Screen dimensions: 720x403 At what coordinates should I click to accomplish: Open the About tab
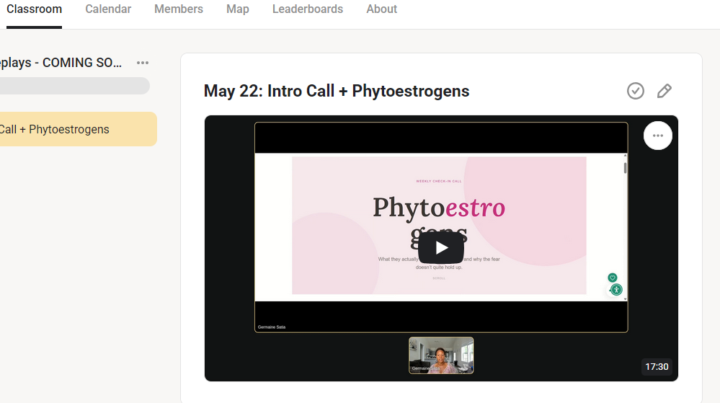click(x=381, y=9)
